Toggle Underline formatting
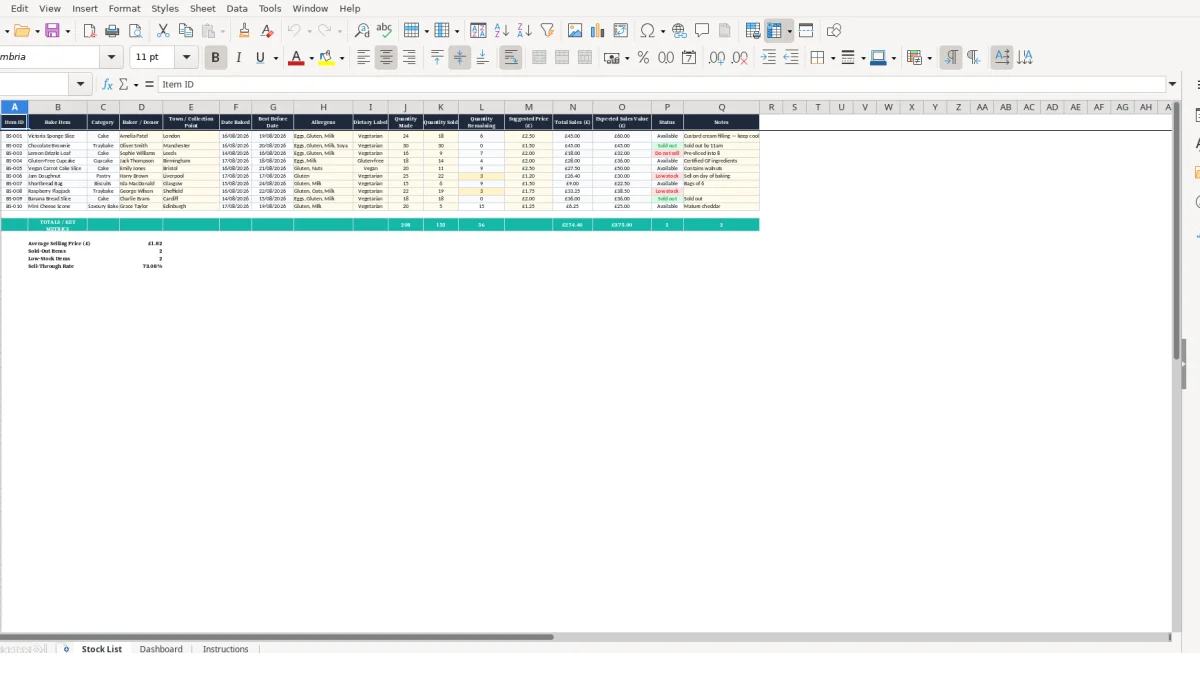The image size is (1200, 675). [x=261, y=58]
